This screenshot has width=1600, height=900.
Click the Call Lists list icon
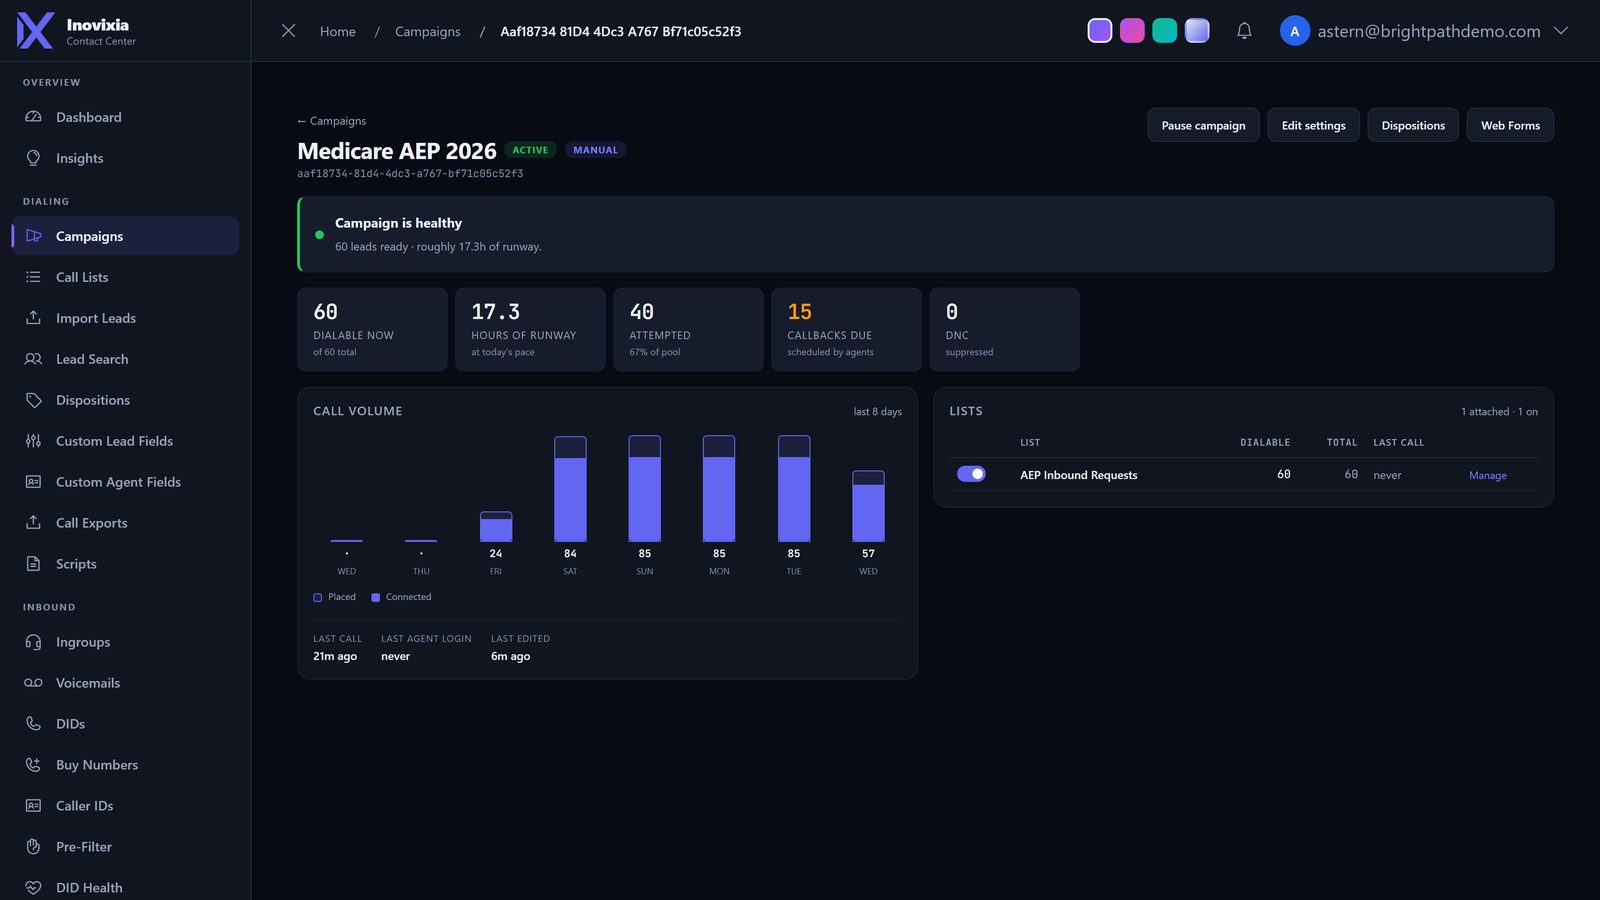(x=33, y=277)
